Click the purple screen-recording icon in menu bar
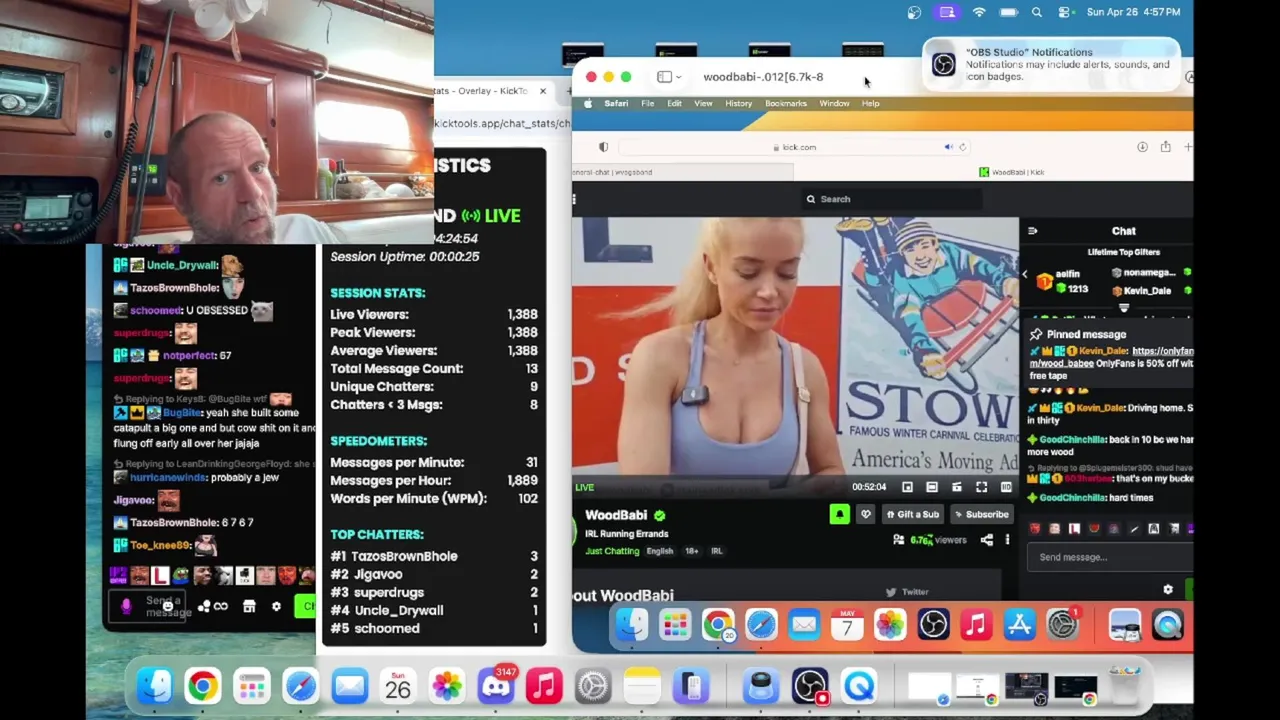The width and height of the screenshot is (1280, 720). tap(947, 12)
